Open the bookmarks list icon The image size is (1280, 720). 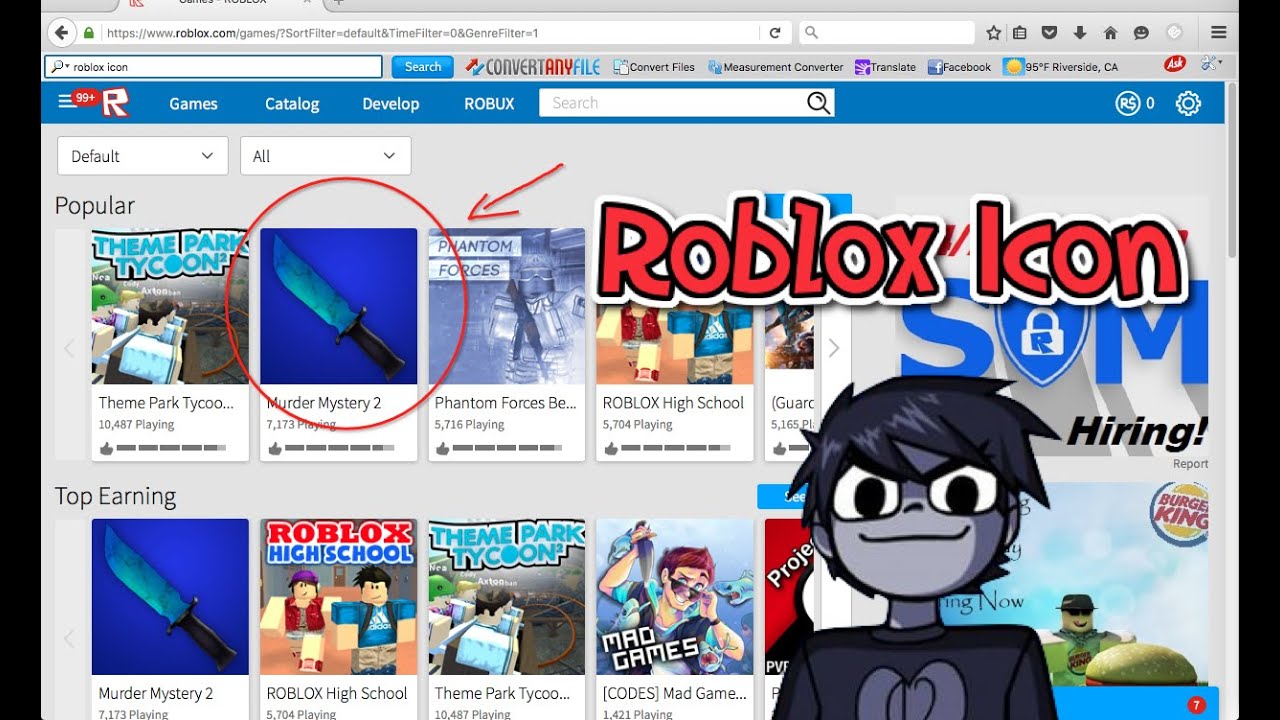point(1020,33)
